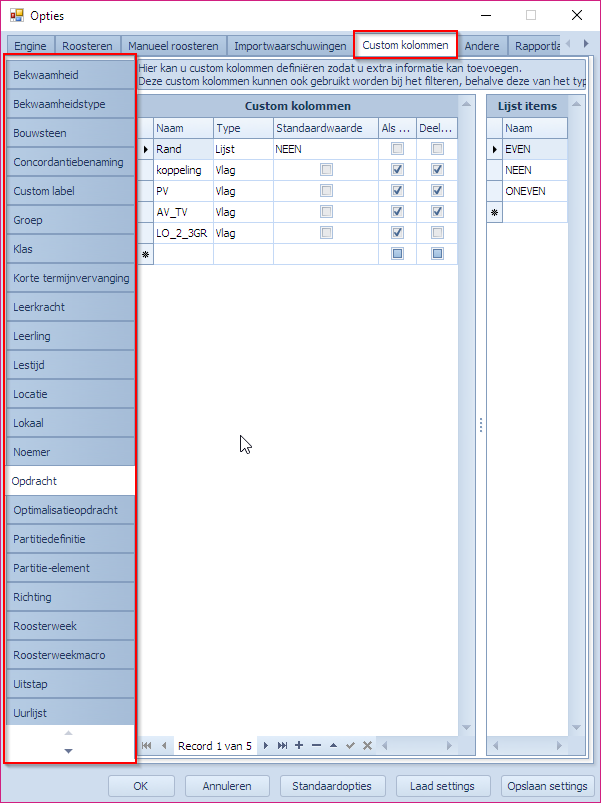Cancel edit with X icon in navigator

pos(367,746)
